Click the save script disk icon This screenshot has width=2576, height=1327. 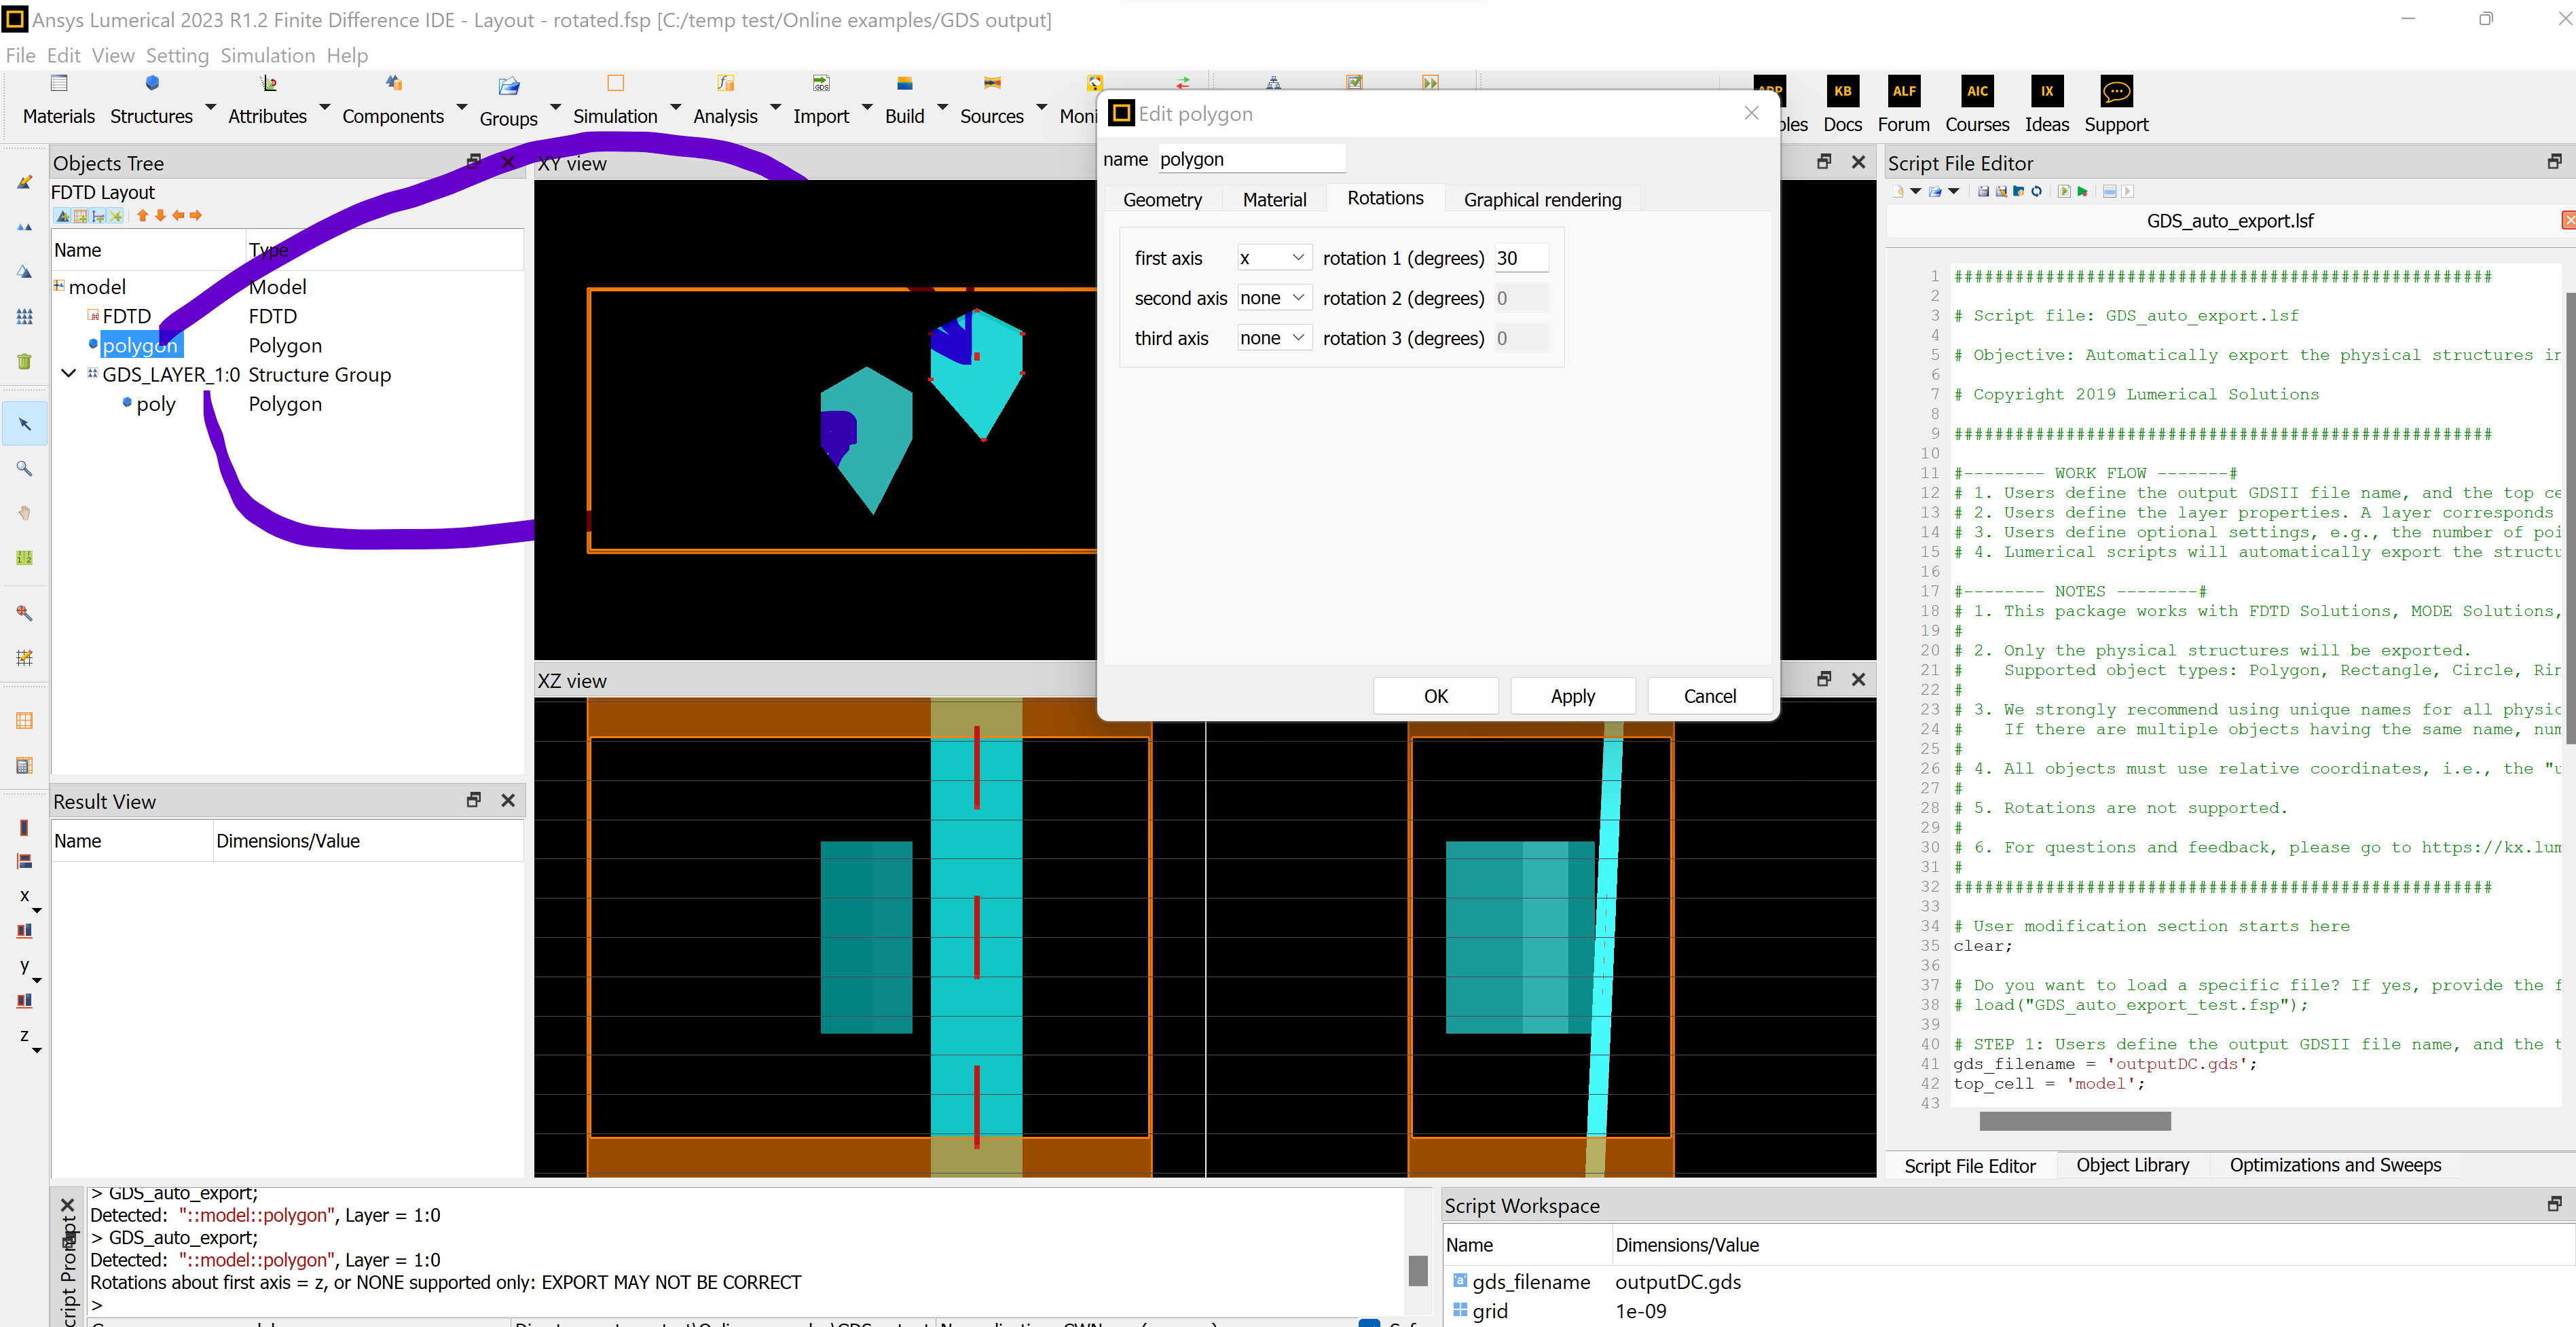(1983, 191)
